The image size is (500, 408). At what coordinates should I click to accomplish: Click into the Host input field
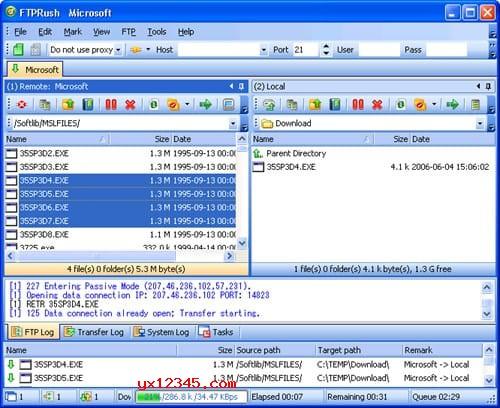tap(218, 50)
